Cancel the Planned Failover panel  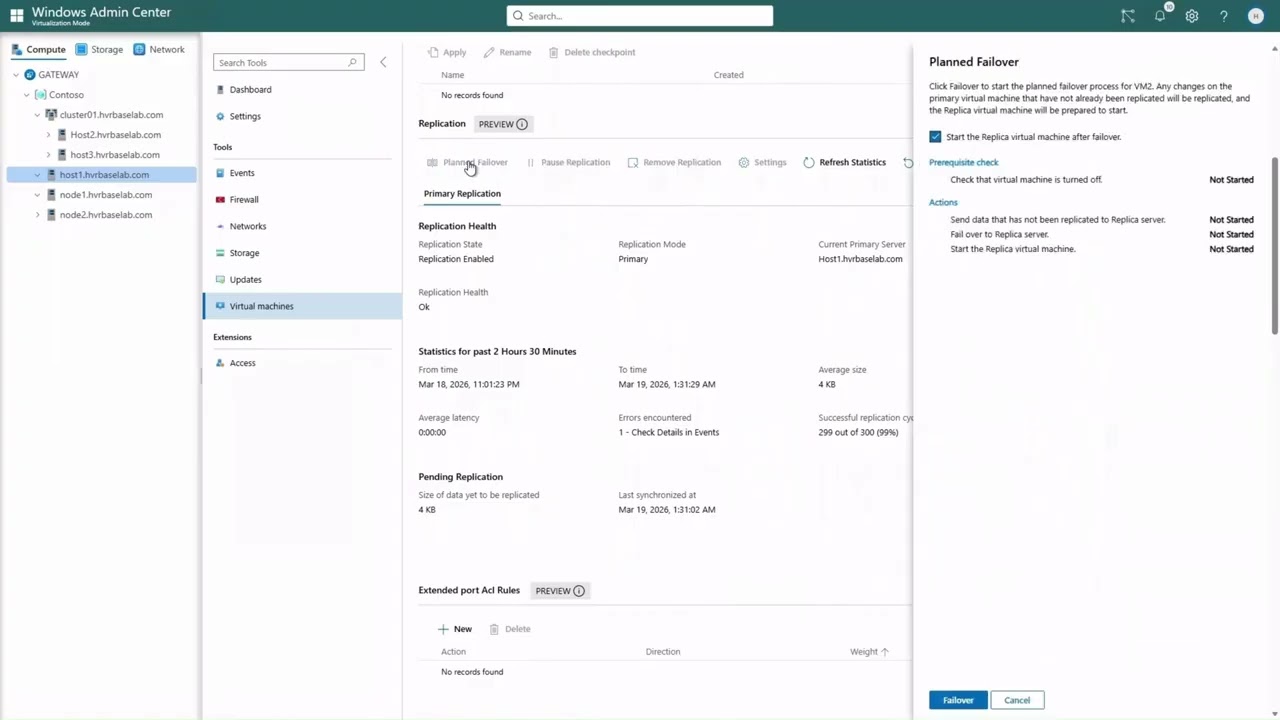pos(1017,700)
